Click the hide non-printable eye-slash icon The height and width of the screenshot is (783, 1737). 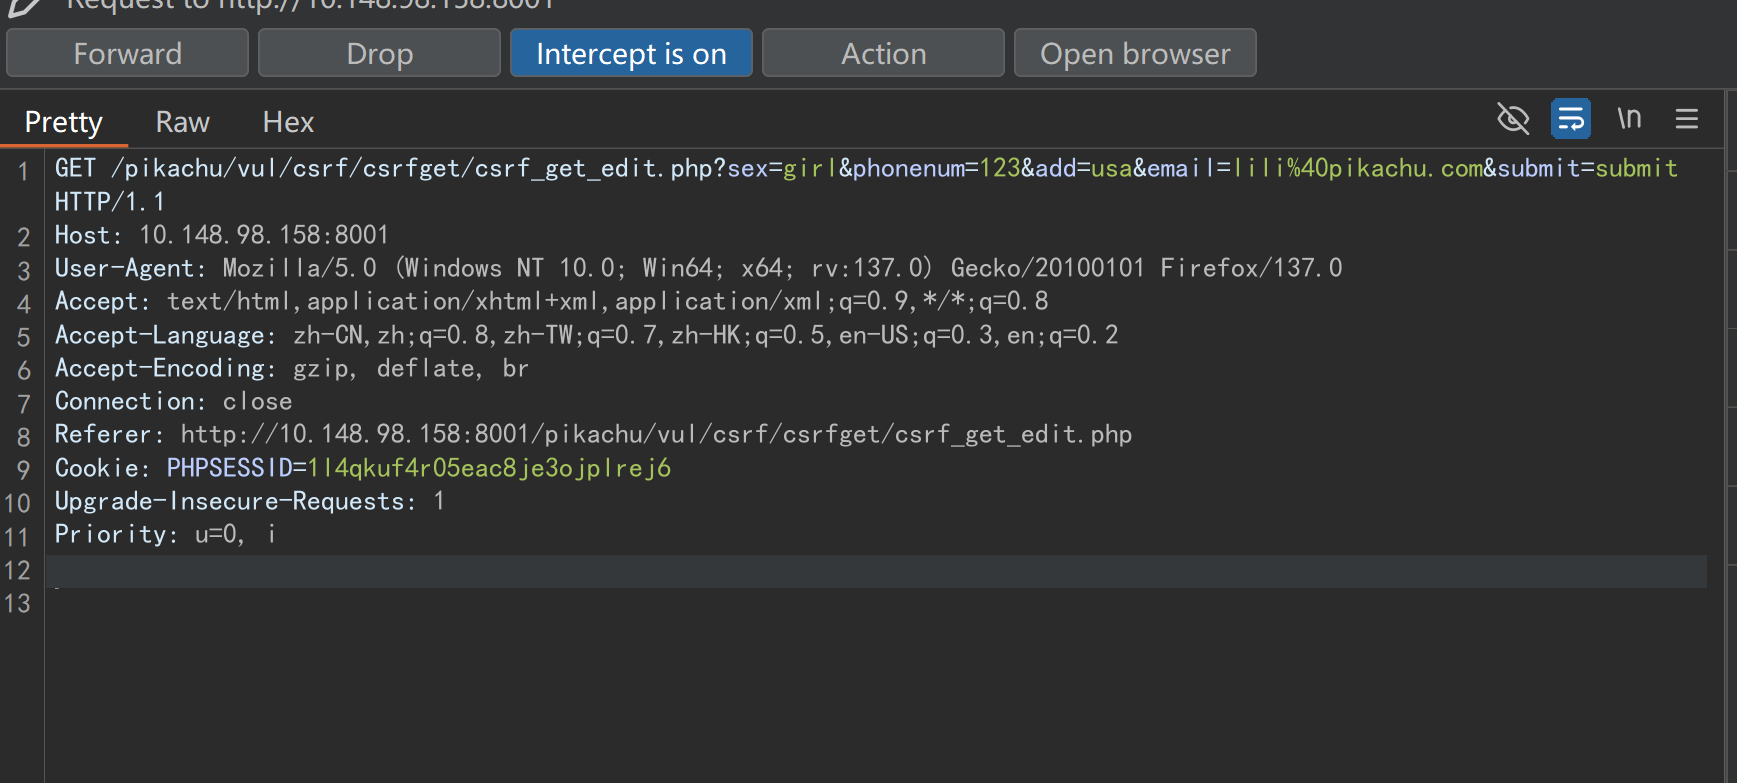(1513, 119)
